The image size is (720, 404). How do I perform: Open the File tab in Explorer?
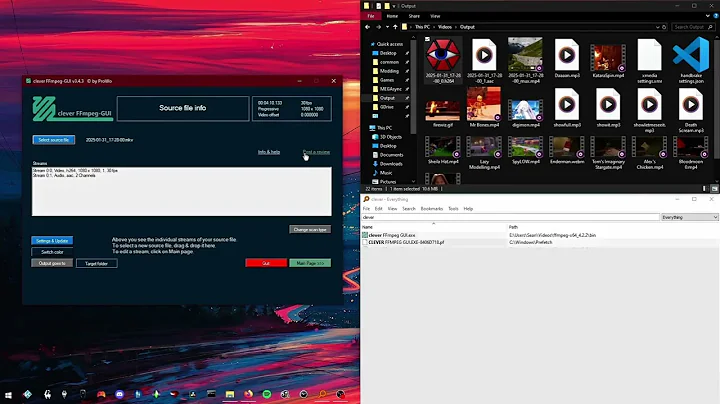tap(371, 16)
